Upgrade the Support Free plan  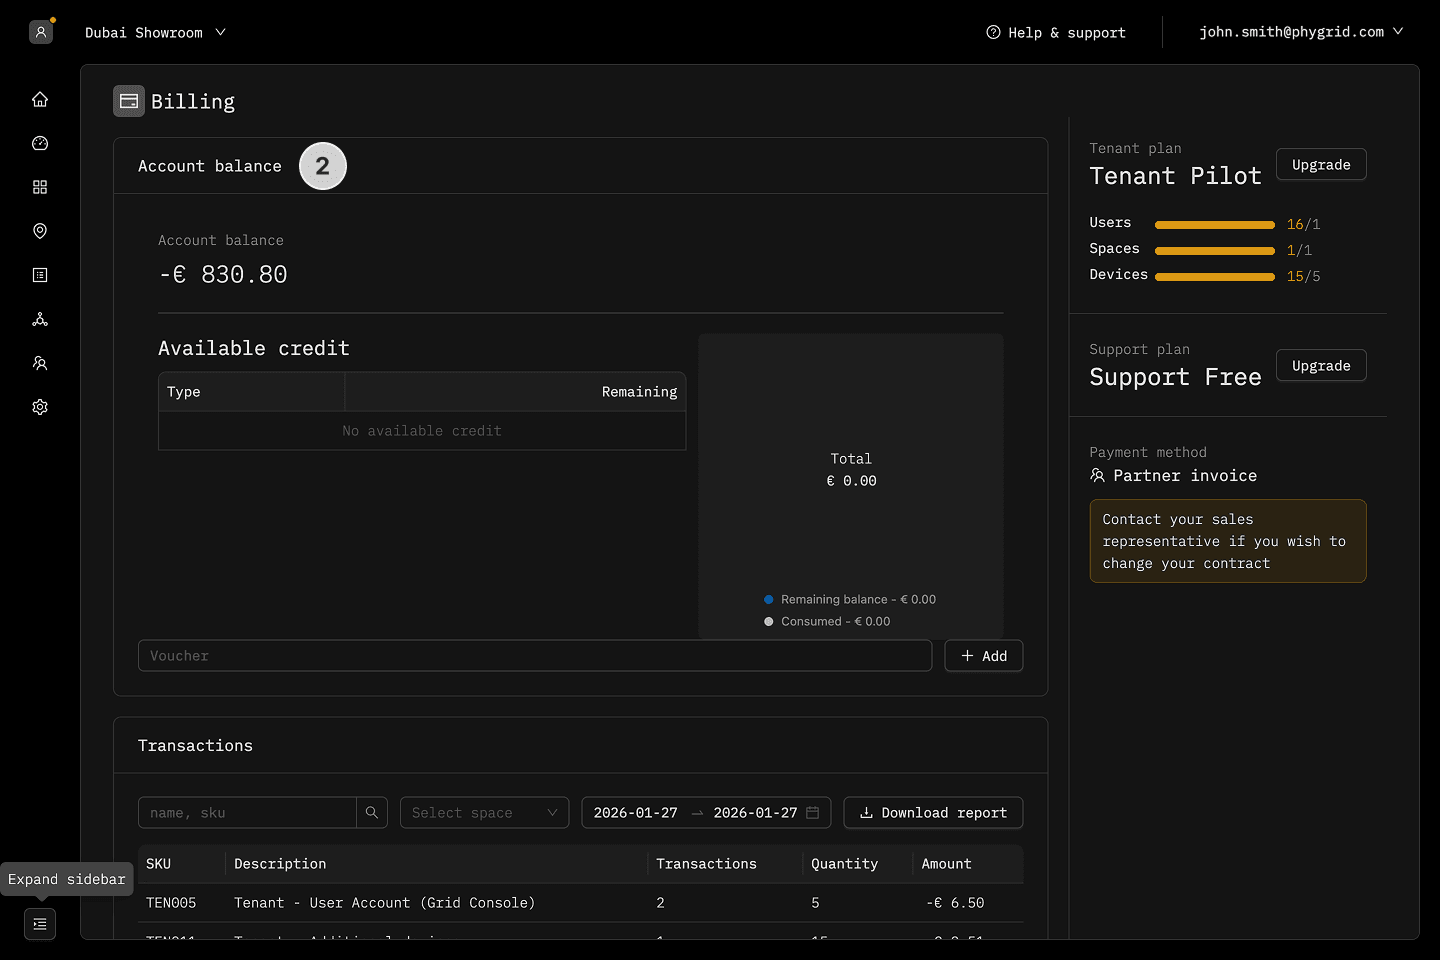pos(1320,366)
